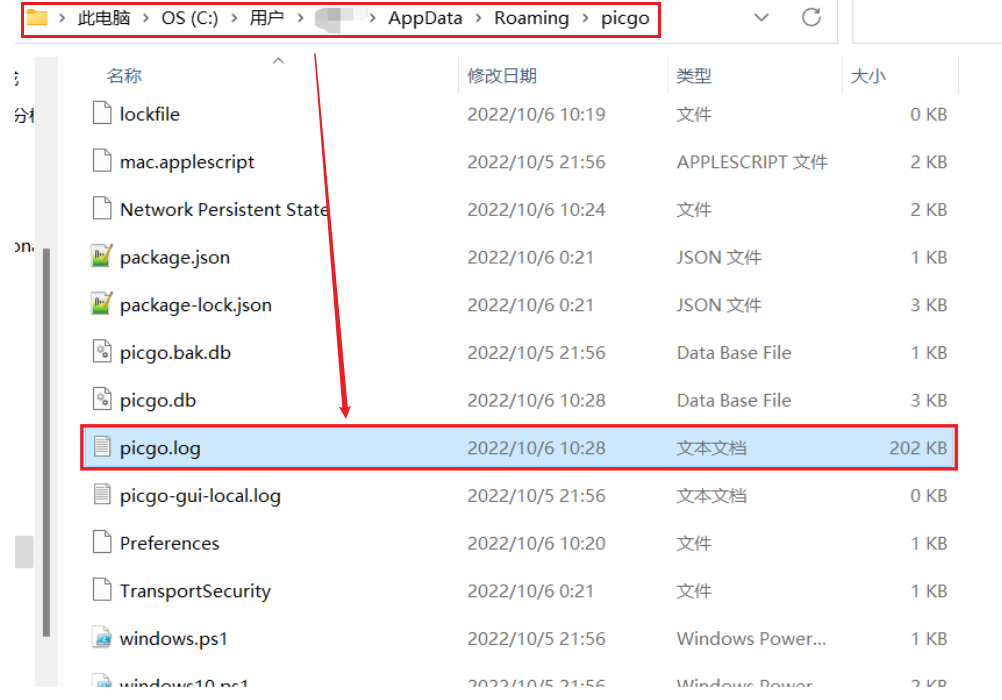Click the picgo-gui-local.log document icon
1002x700 pixels.
(x=102, y=495)
